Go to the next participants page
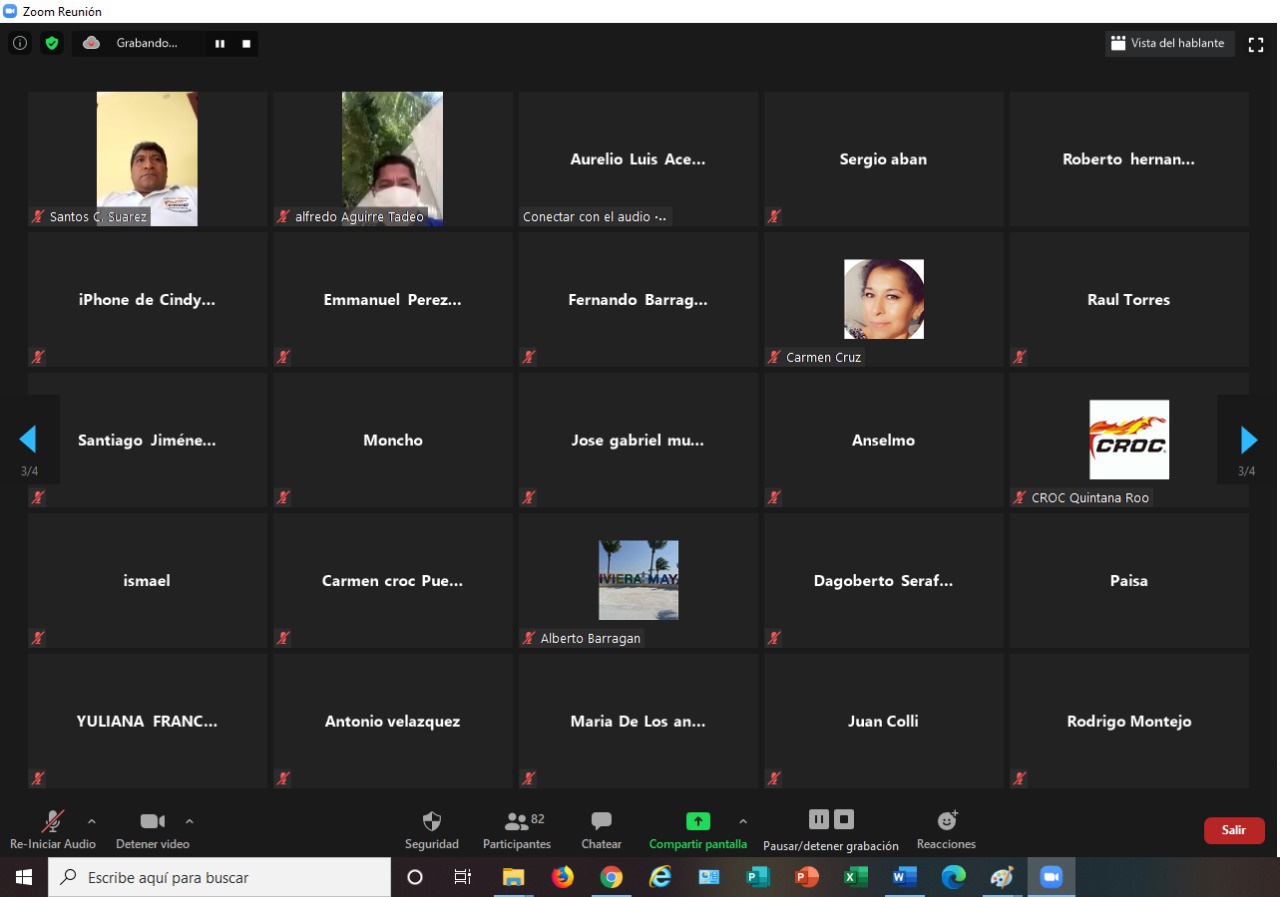The height and width of the screenshot is (897, 1280). [x=1248, y=440]
